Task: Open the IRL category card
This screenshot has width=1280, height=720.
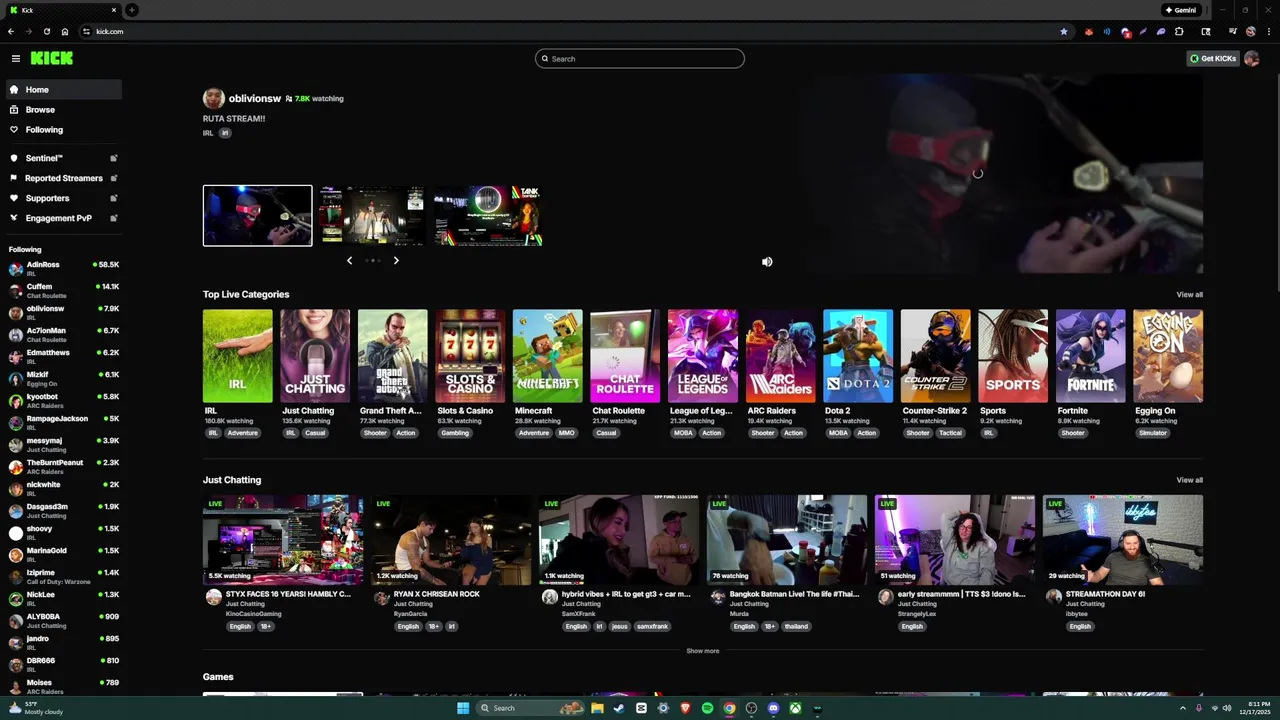Action: (x=238, y=356)
